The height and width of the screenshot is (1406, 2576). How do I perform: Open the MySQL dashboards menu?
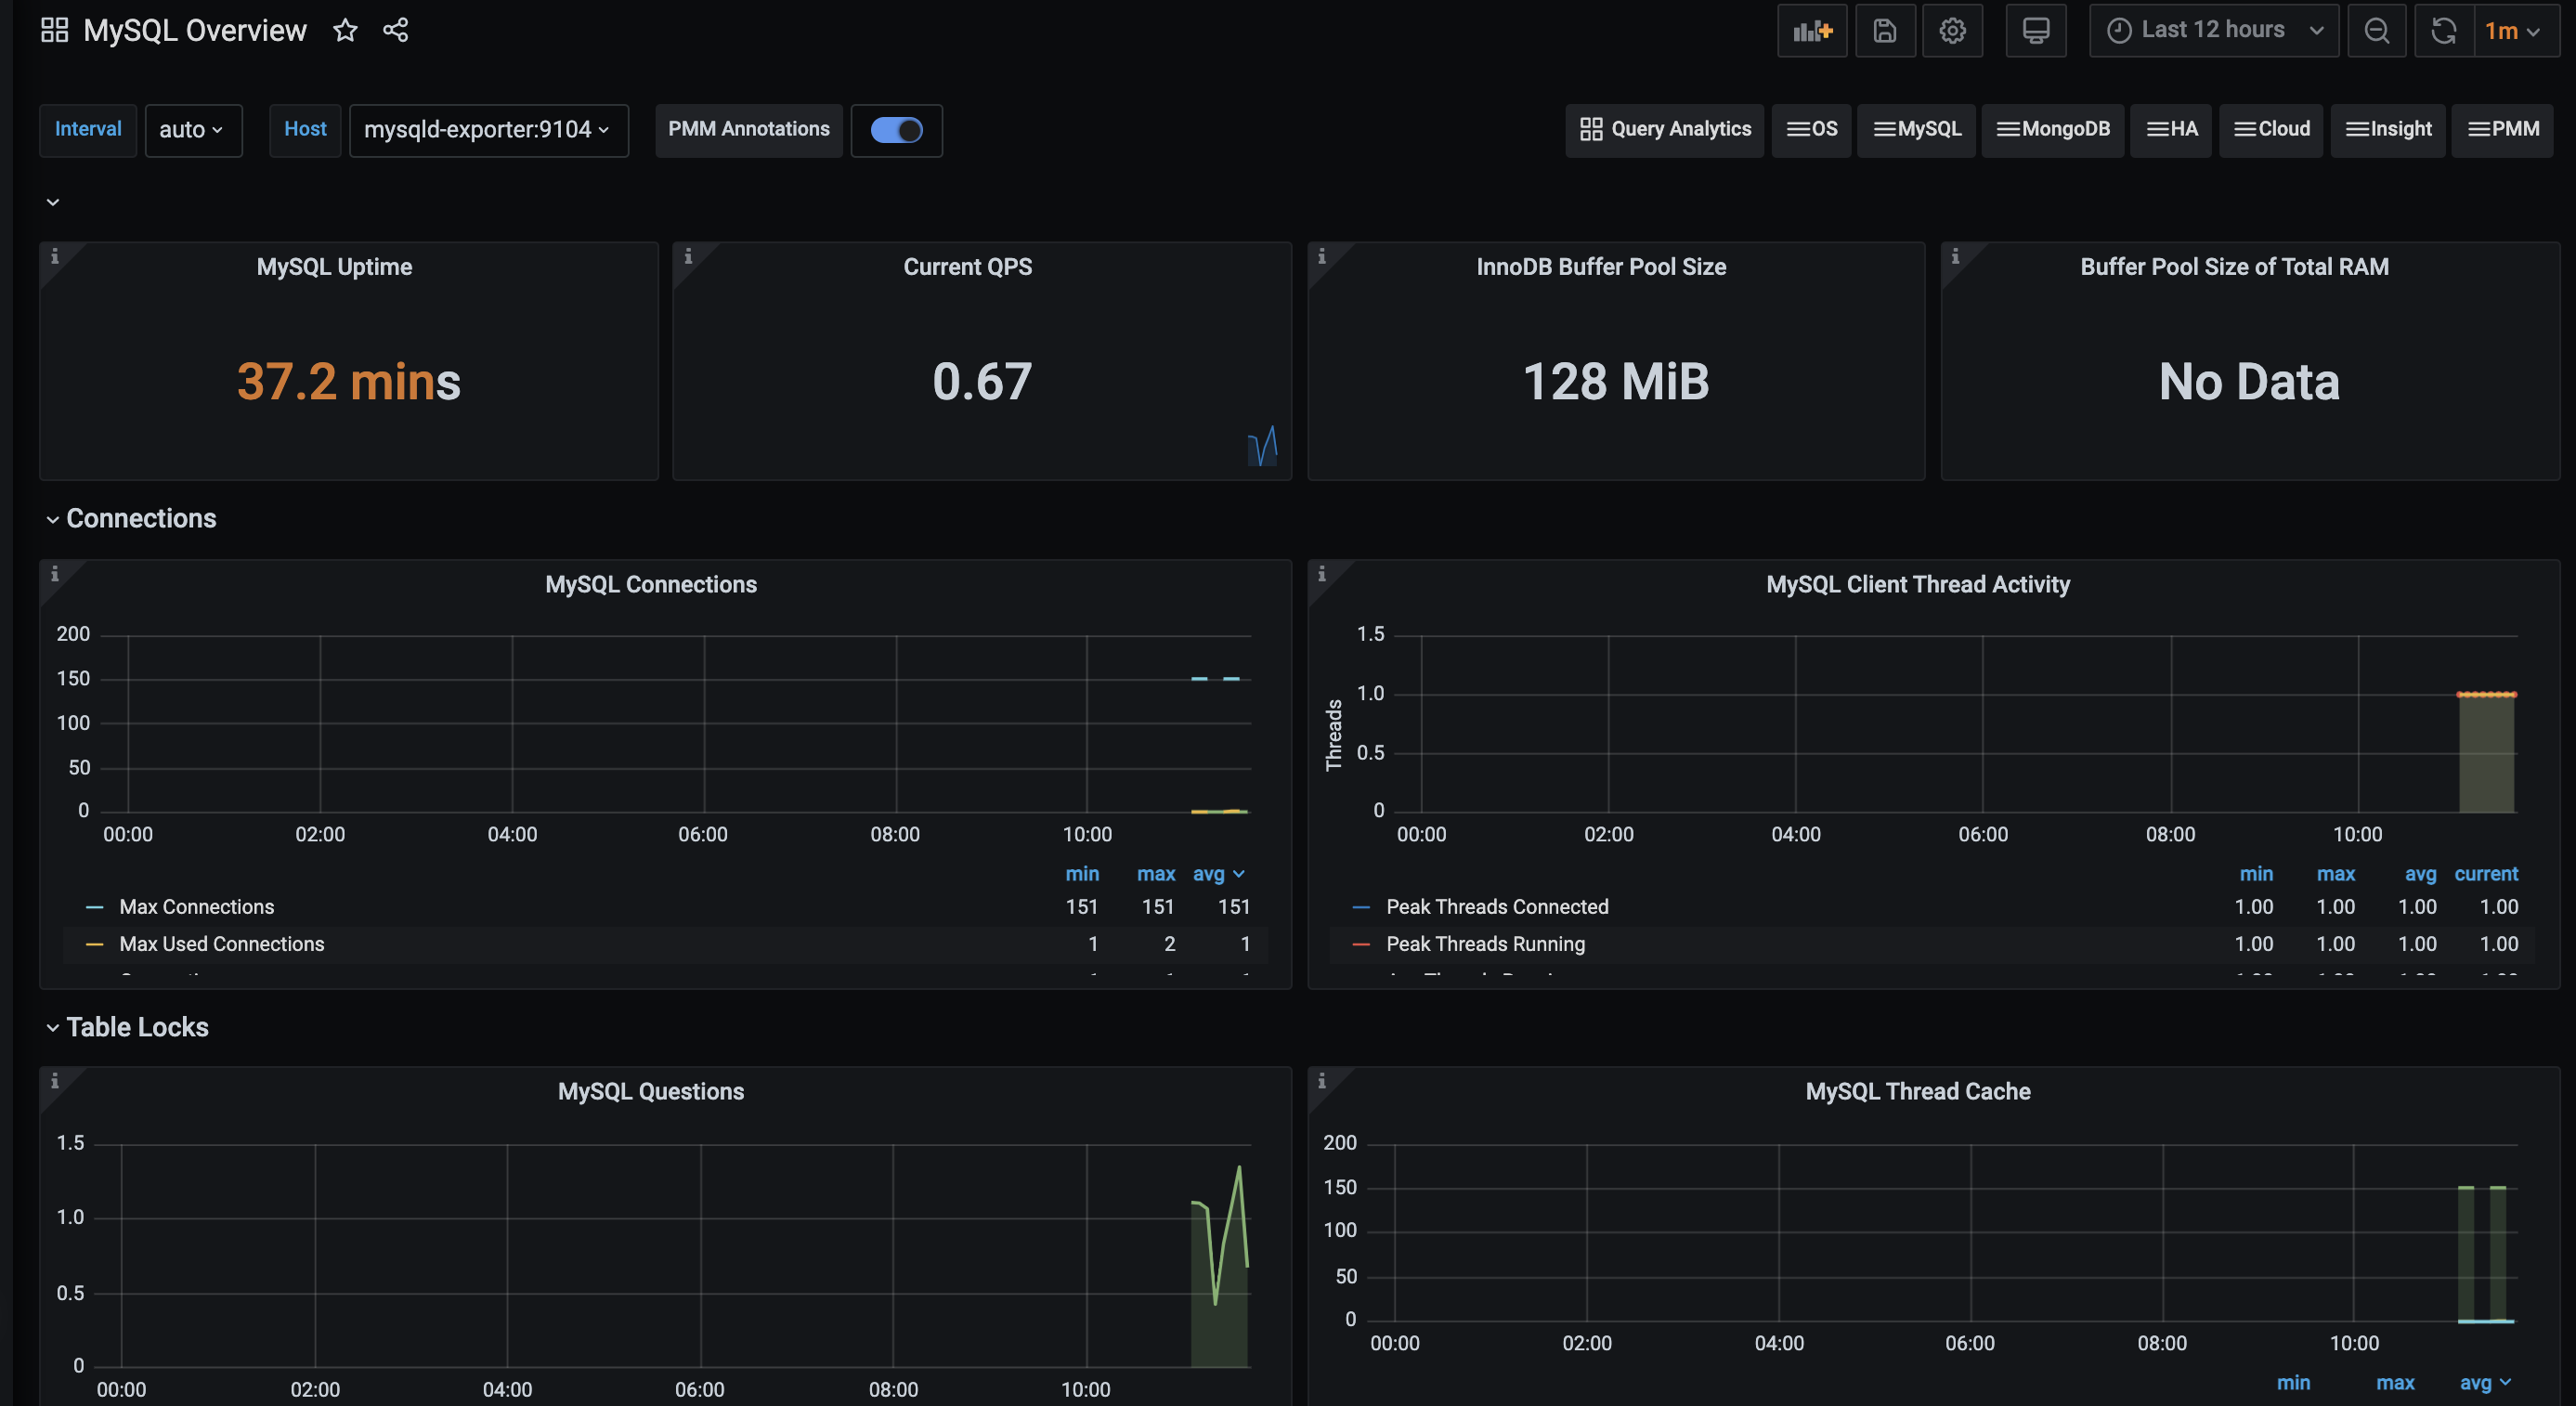(1916, 130)
